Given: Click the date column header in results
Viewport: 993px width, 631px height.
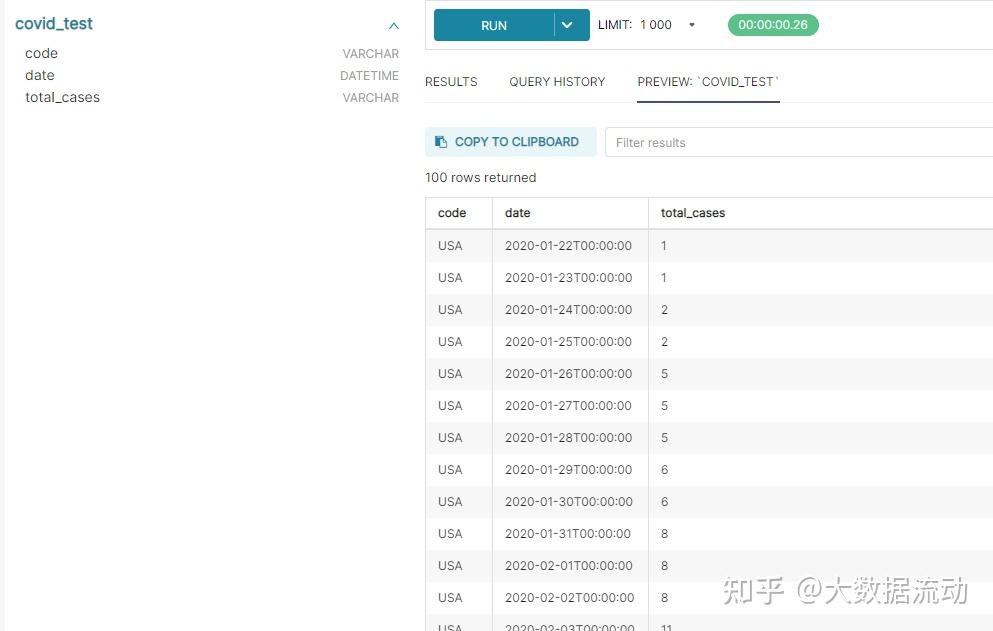Looking at the screenshot, I should tap(517, 213).
